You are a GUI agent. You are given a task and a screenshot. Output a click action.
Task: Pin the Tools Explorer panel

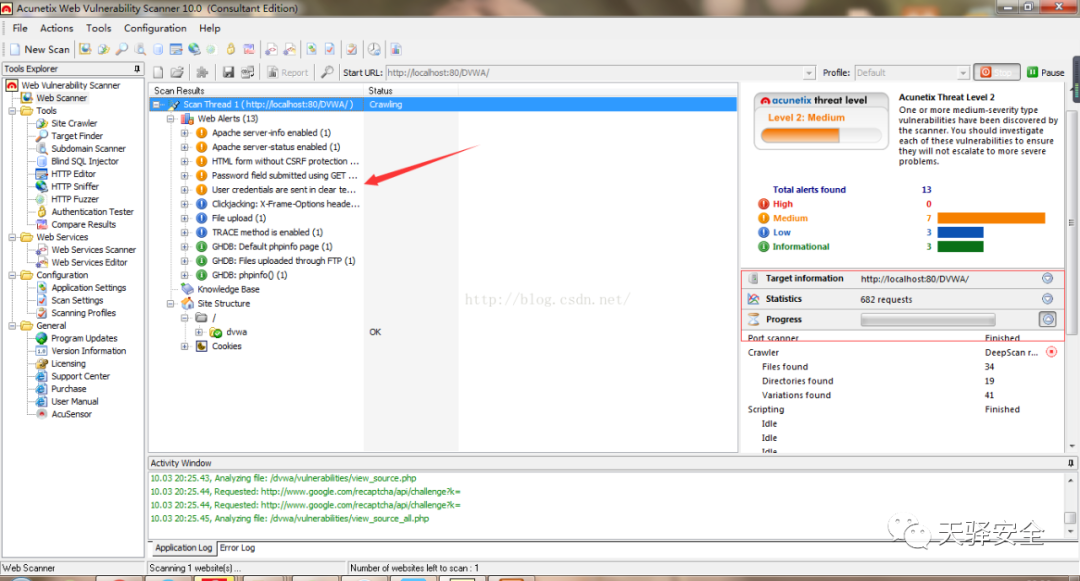(x=137, y=69)
